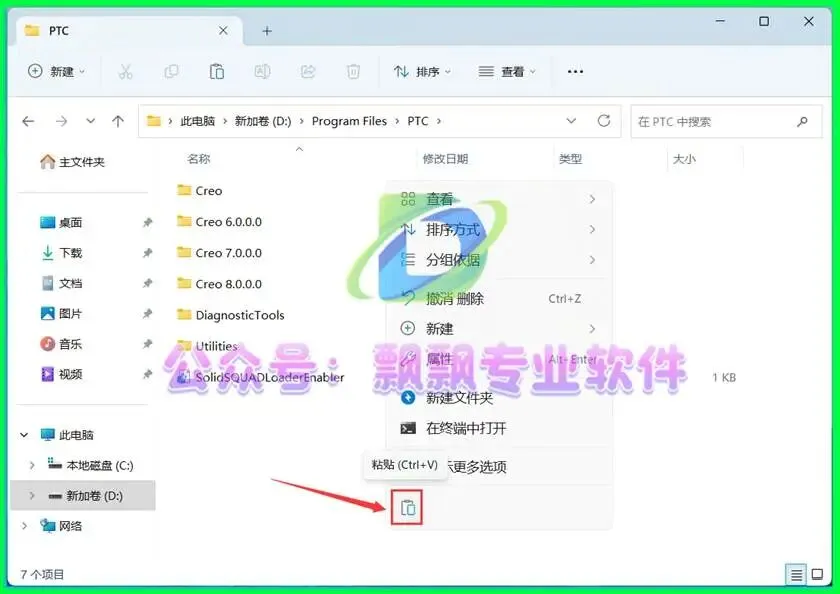Screen dimensions: 840x594
Task: Open 视频 in quick access
Action: tap(61, 374)
